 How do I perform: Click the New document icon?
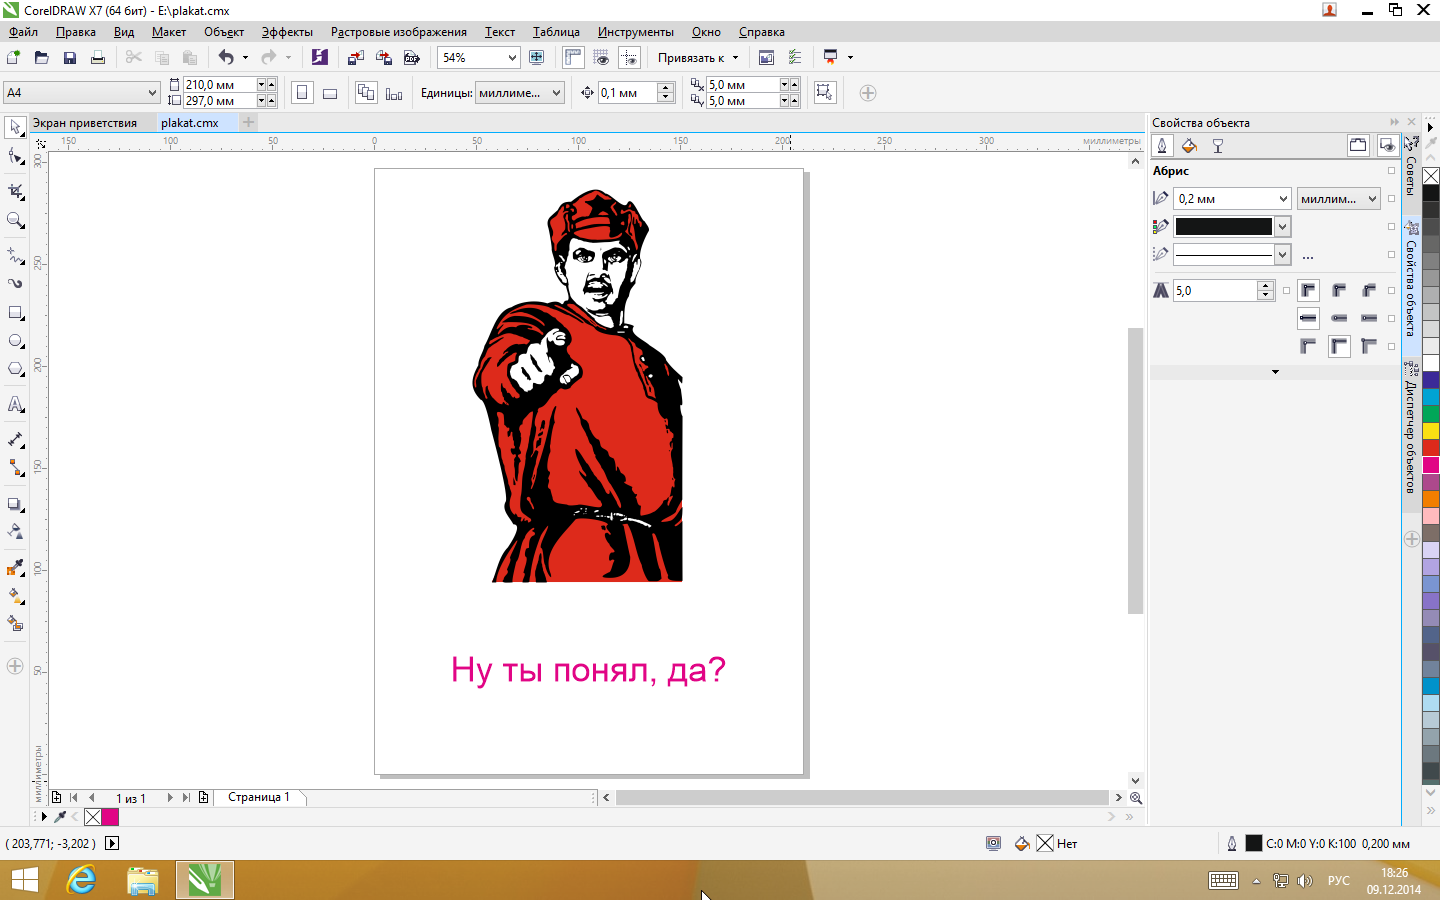(14, 58)
